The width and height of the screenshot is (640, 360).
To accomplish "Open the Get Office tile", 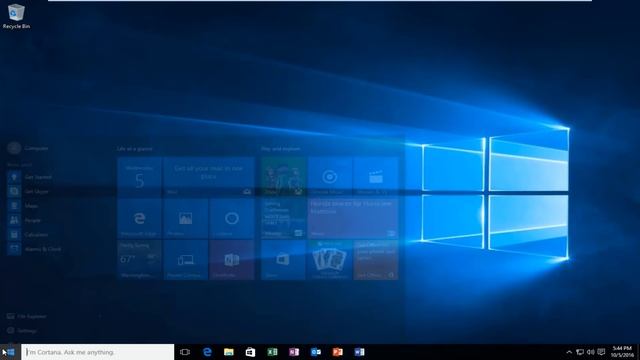I will pos(376,260).
